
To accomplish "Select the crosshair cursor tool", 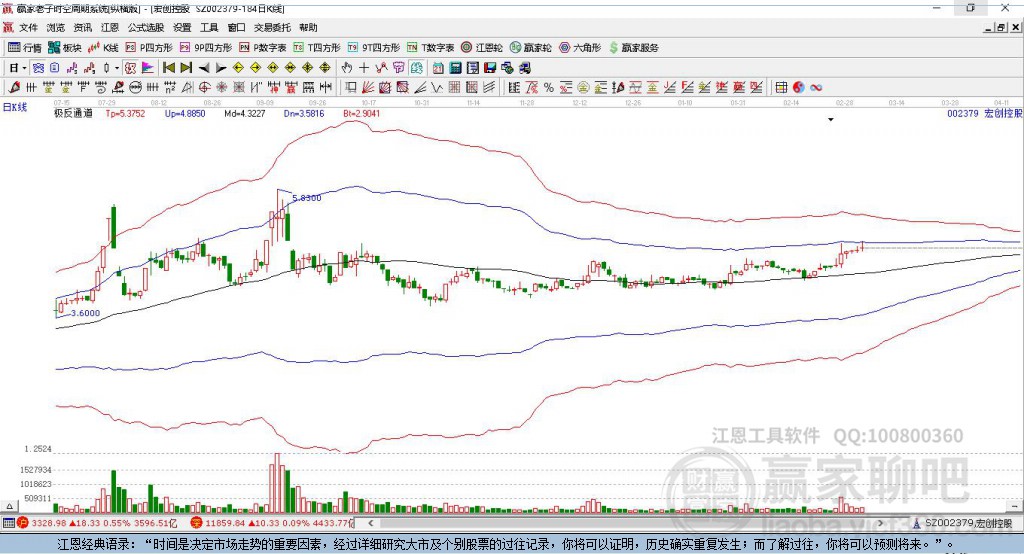I will coord(364,68).
